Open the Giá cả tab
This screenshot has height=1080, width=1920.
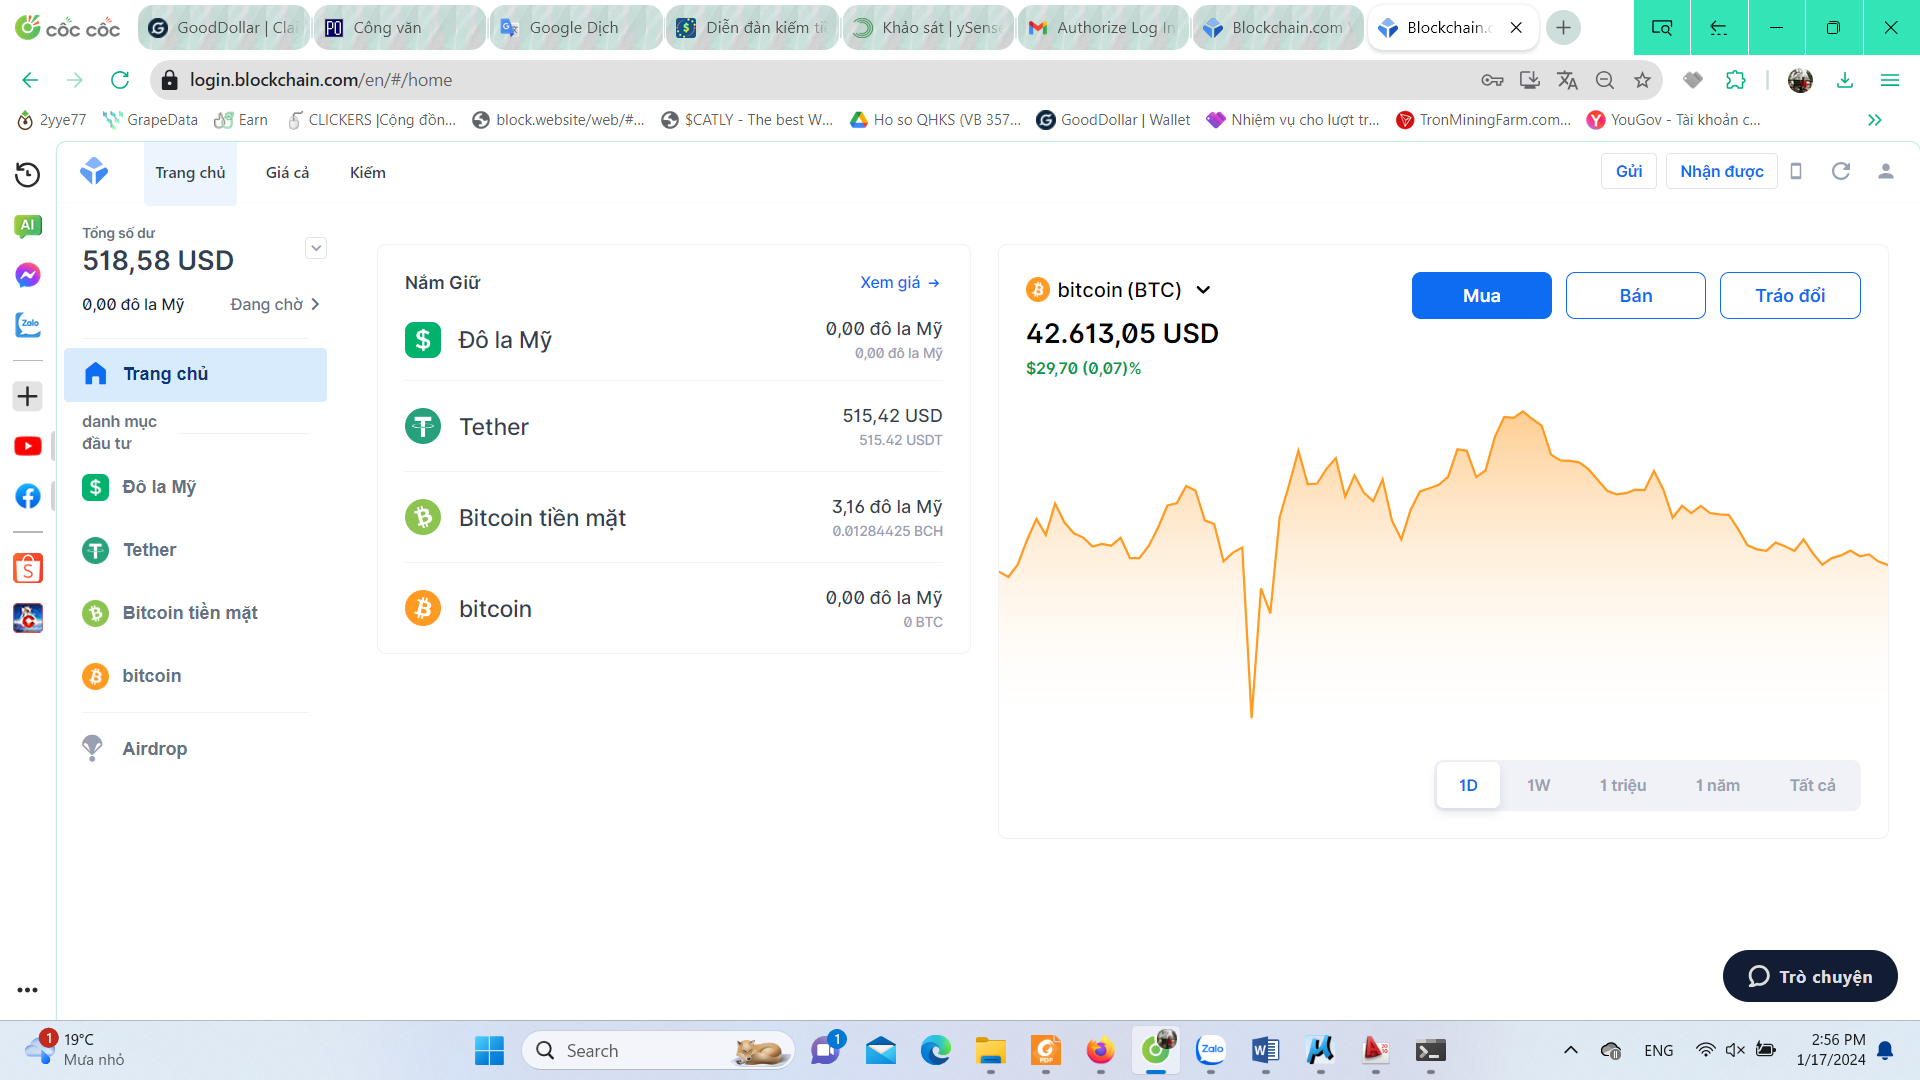pos(287,172)
